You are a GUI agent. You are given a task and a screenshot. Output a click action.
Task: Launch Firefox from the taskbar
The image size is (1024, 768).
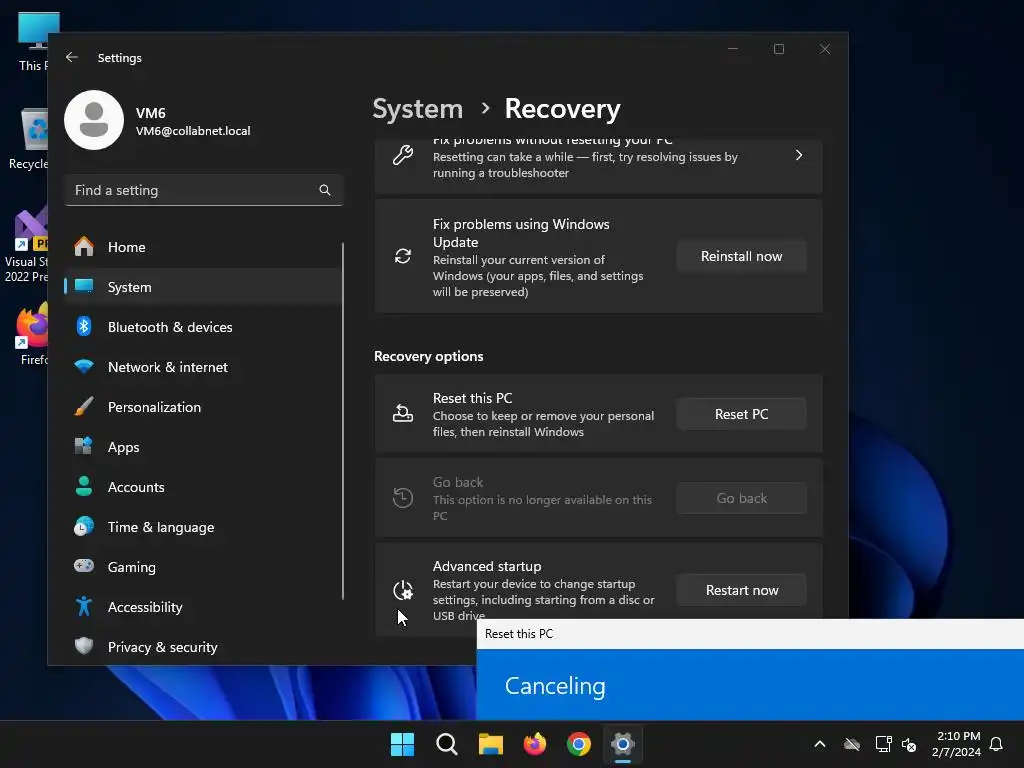point(535,744)
